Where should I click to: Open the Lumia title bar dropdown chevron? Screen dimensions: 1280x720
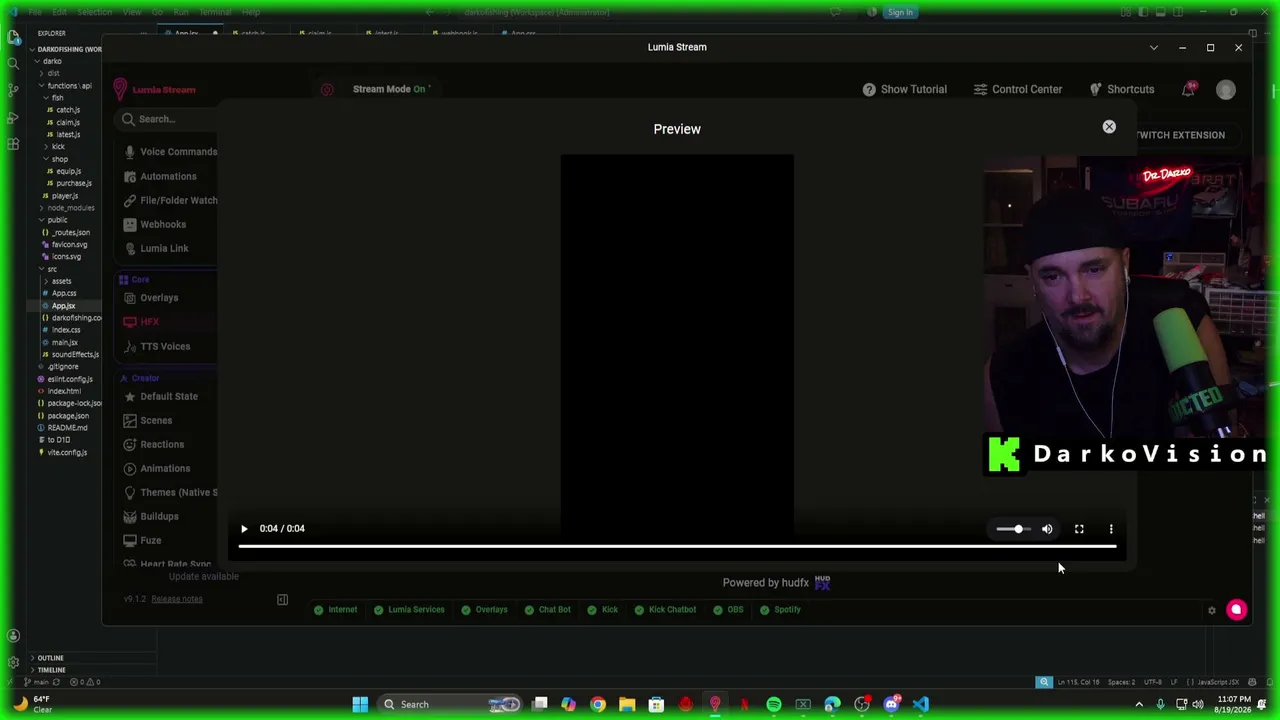(1154, 47)
